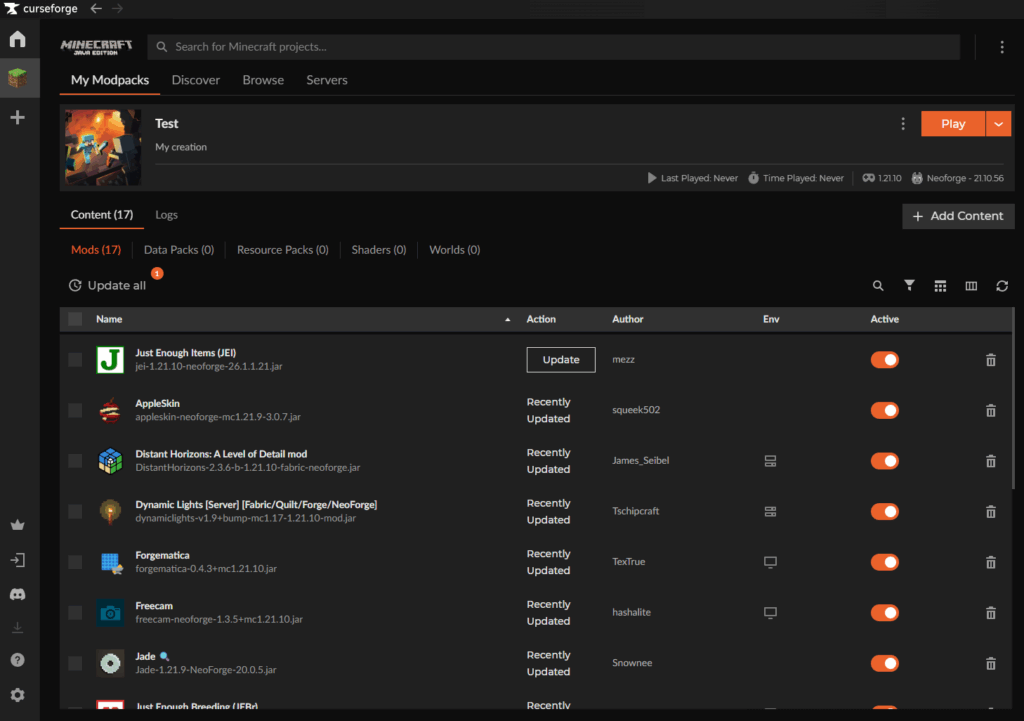Switch to grid view icon
Image resolution: width=1024 pixels, height=721 pixels.
click(940, 286)
